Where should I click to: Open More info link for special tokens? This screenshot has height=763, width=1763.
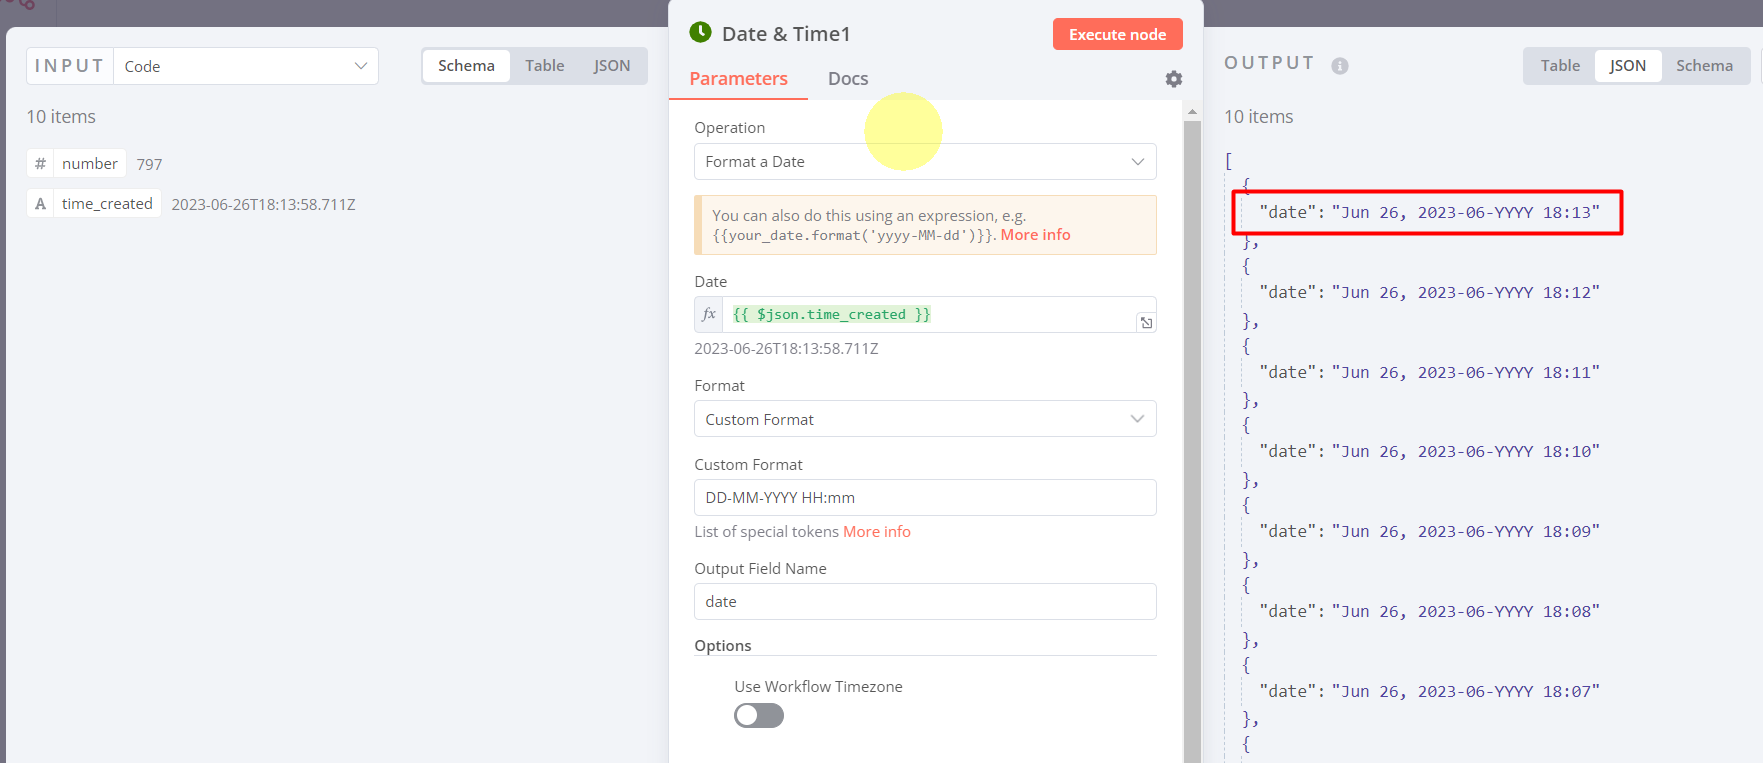click(876, 532)
